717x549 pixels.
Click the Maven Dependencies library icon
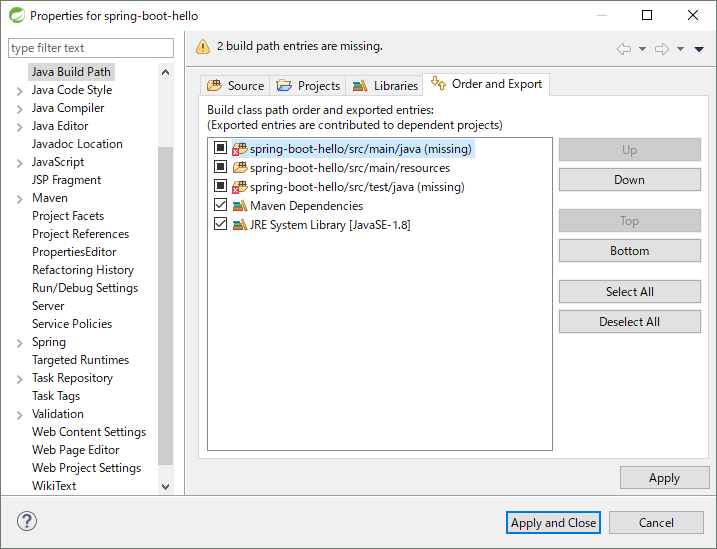coord(240,206)
